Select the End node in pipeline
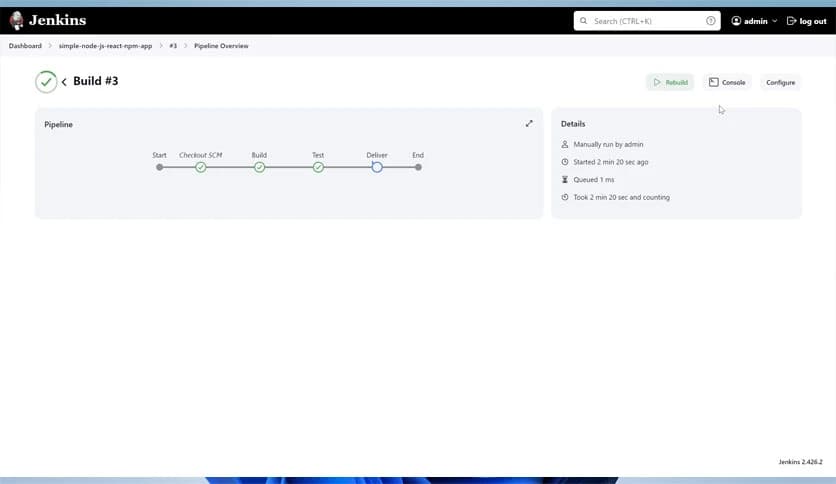This screenshot has height=484, width=836. 418,167
